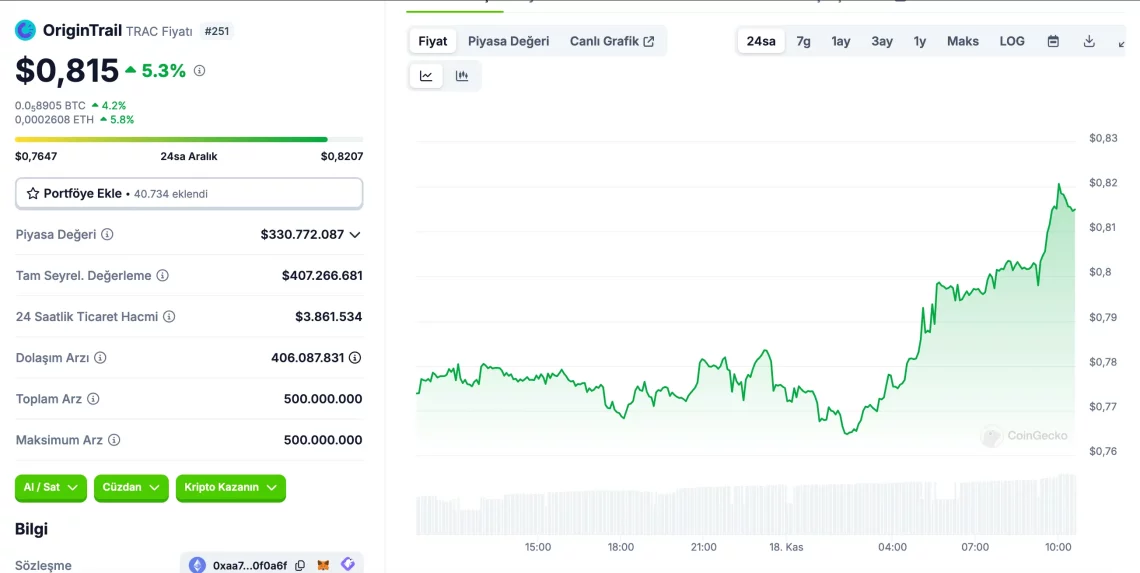Click the #251 rank badge
Viewport: 1140px width, 573px height.
217,31
